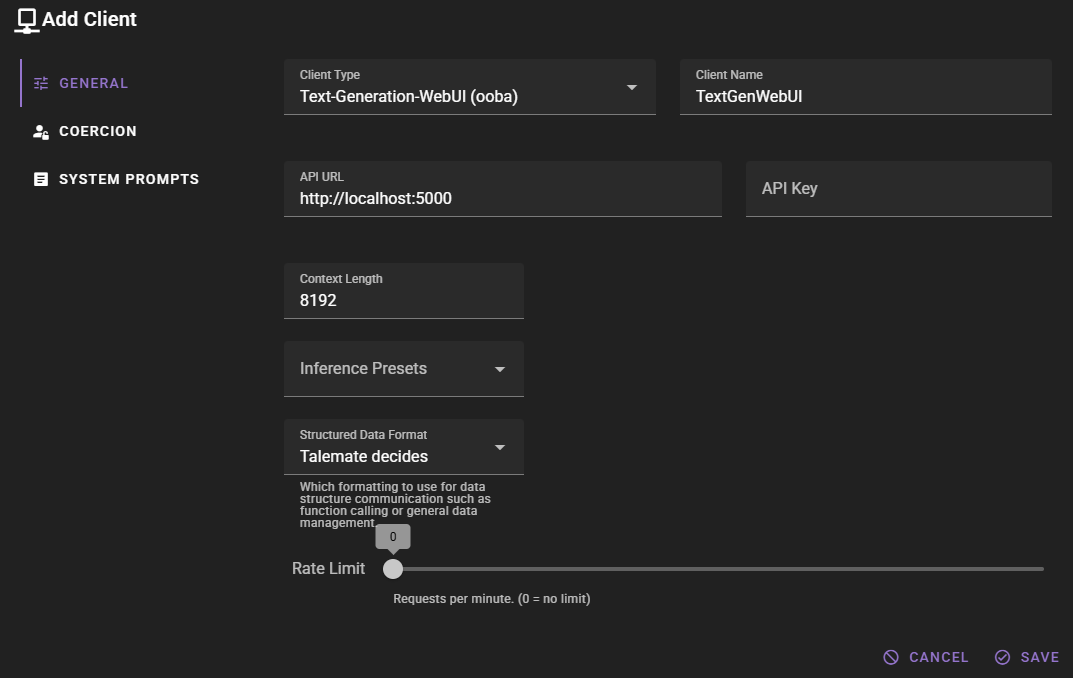1073x678 pixels.
Task: Click the document icon next to System Prompts
Action: click(41, 179)
